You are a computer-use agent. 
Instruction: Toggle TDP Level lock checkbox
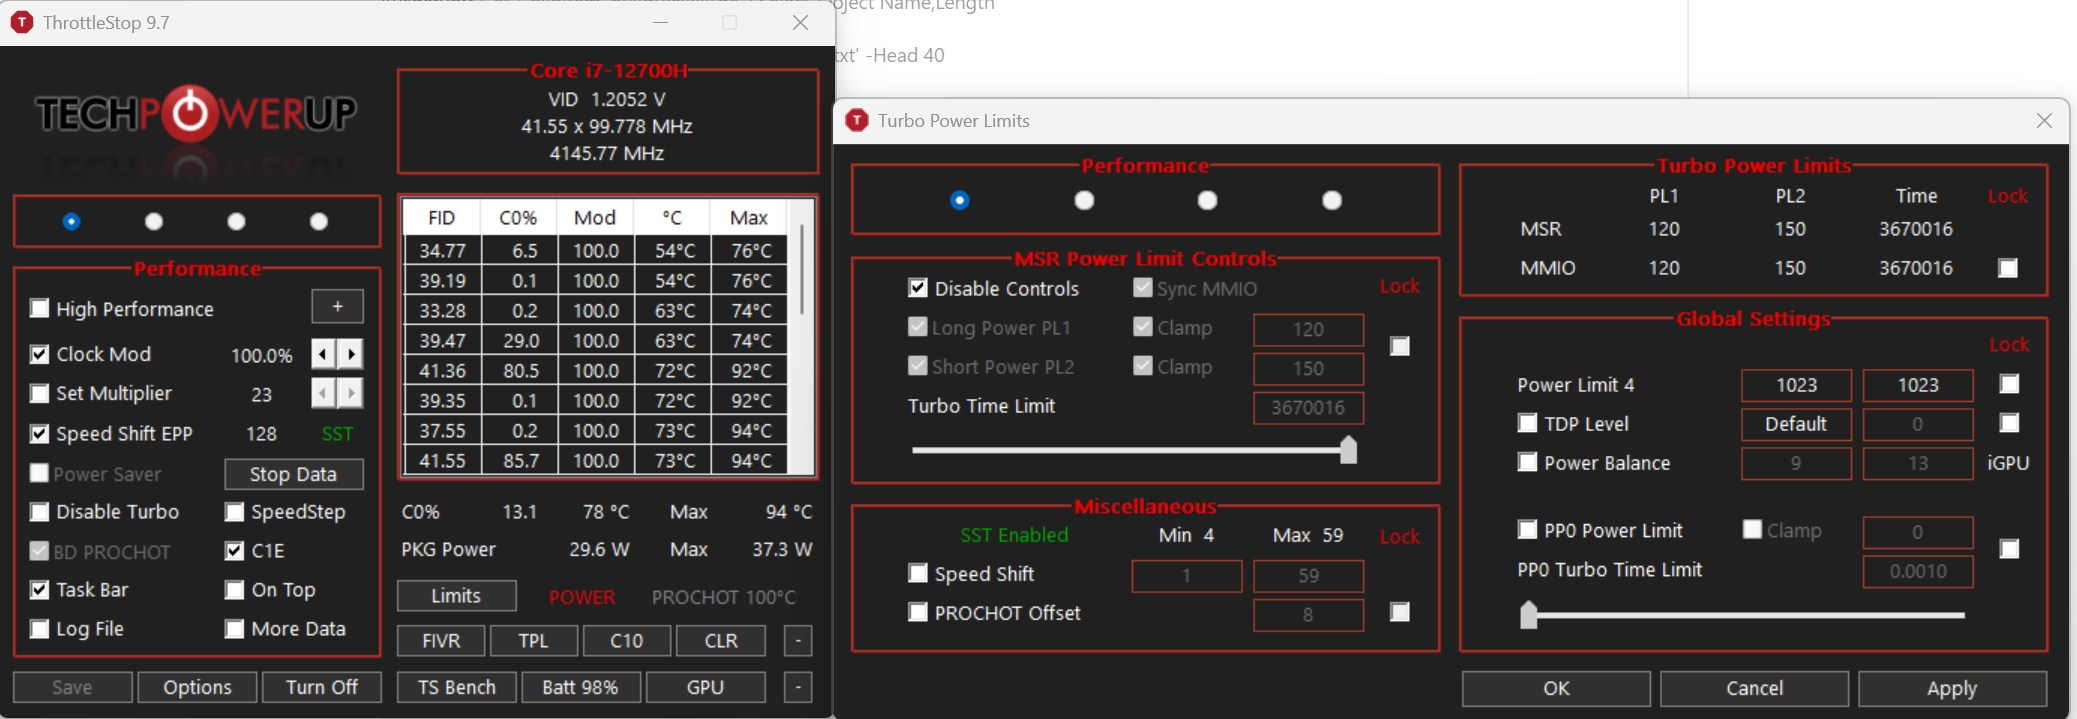[x=2009, y=423]
